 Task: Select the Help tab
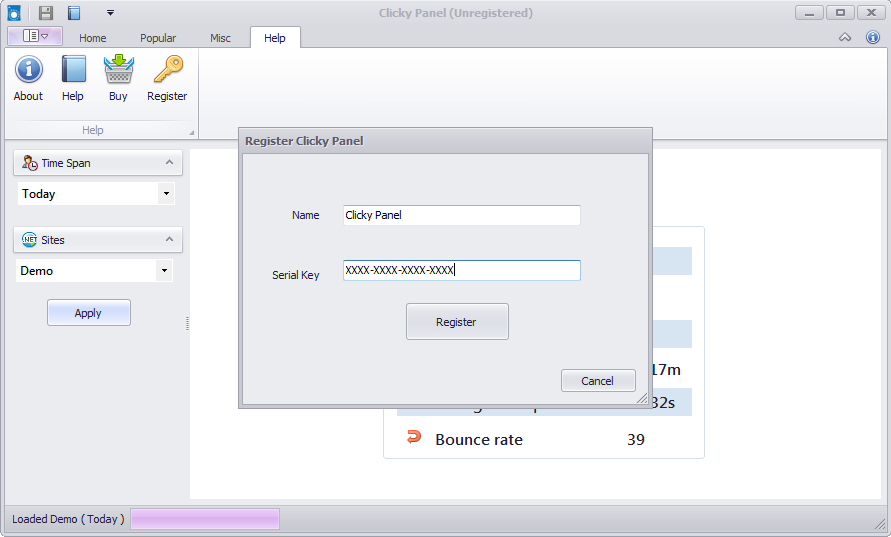[275, 38]
